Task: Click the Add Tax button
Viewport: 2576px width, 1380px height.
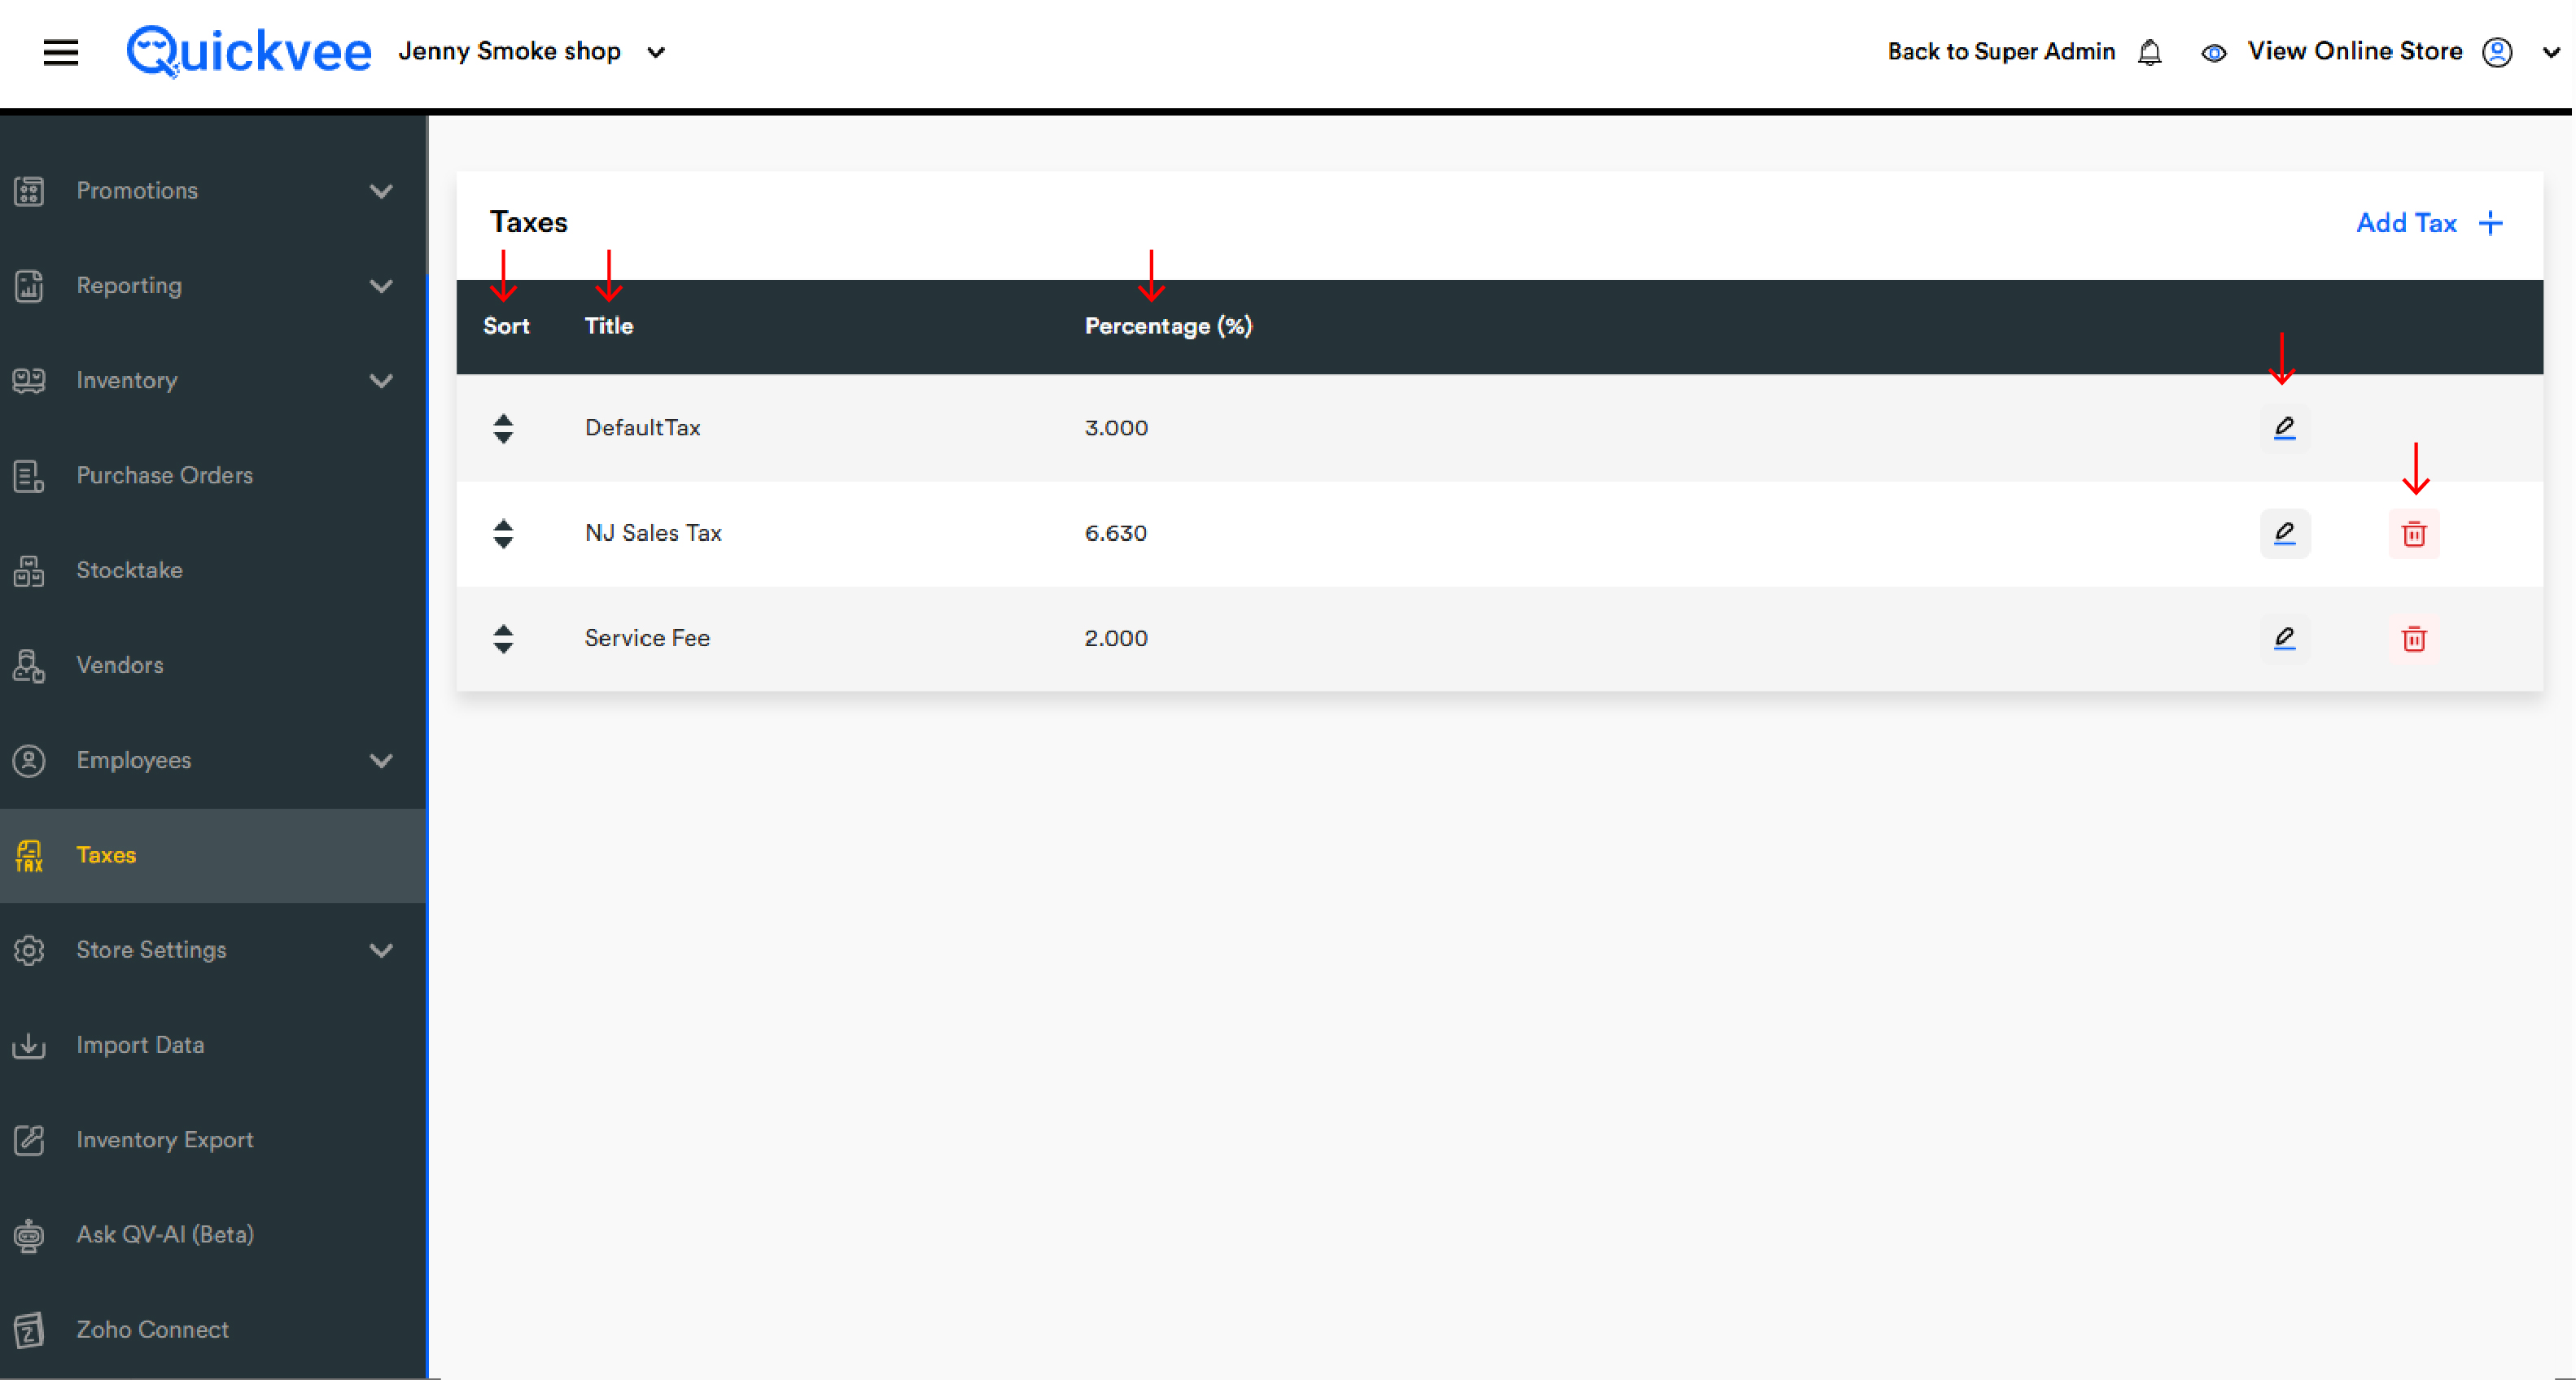Action: [2429, 223]
